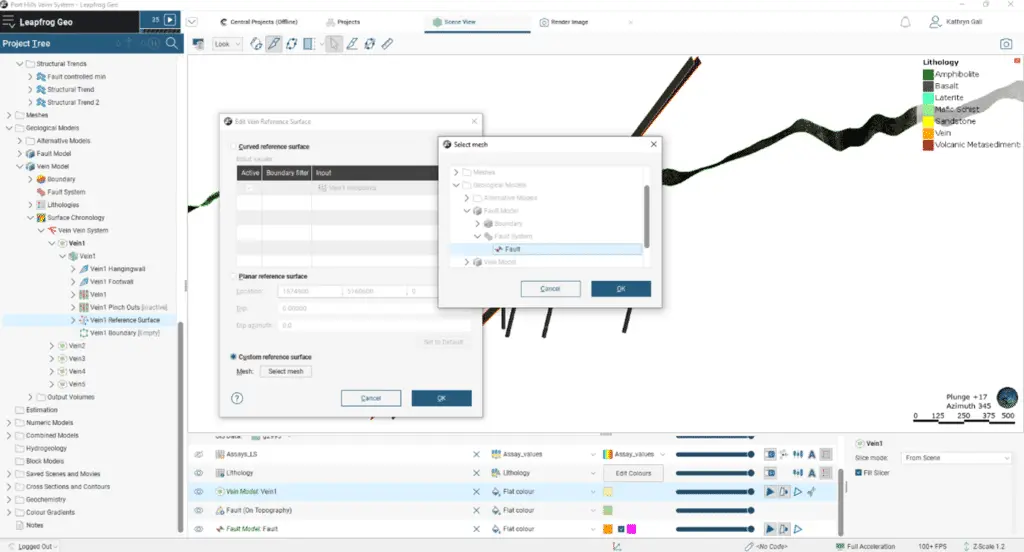Click the help question mark in the Edit Vein dialog
Screen dimensions: 1024x552
(237, 398)
